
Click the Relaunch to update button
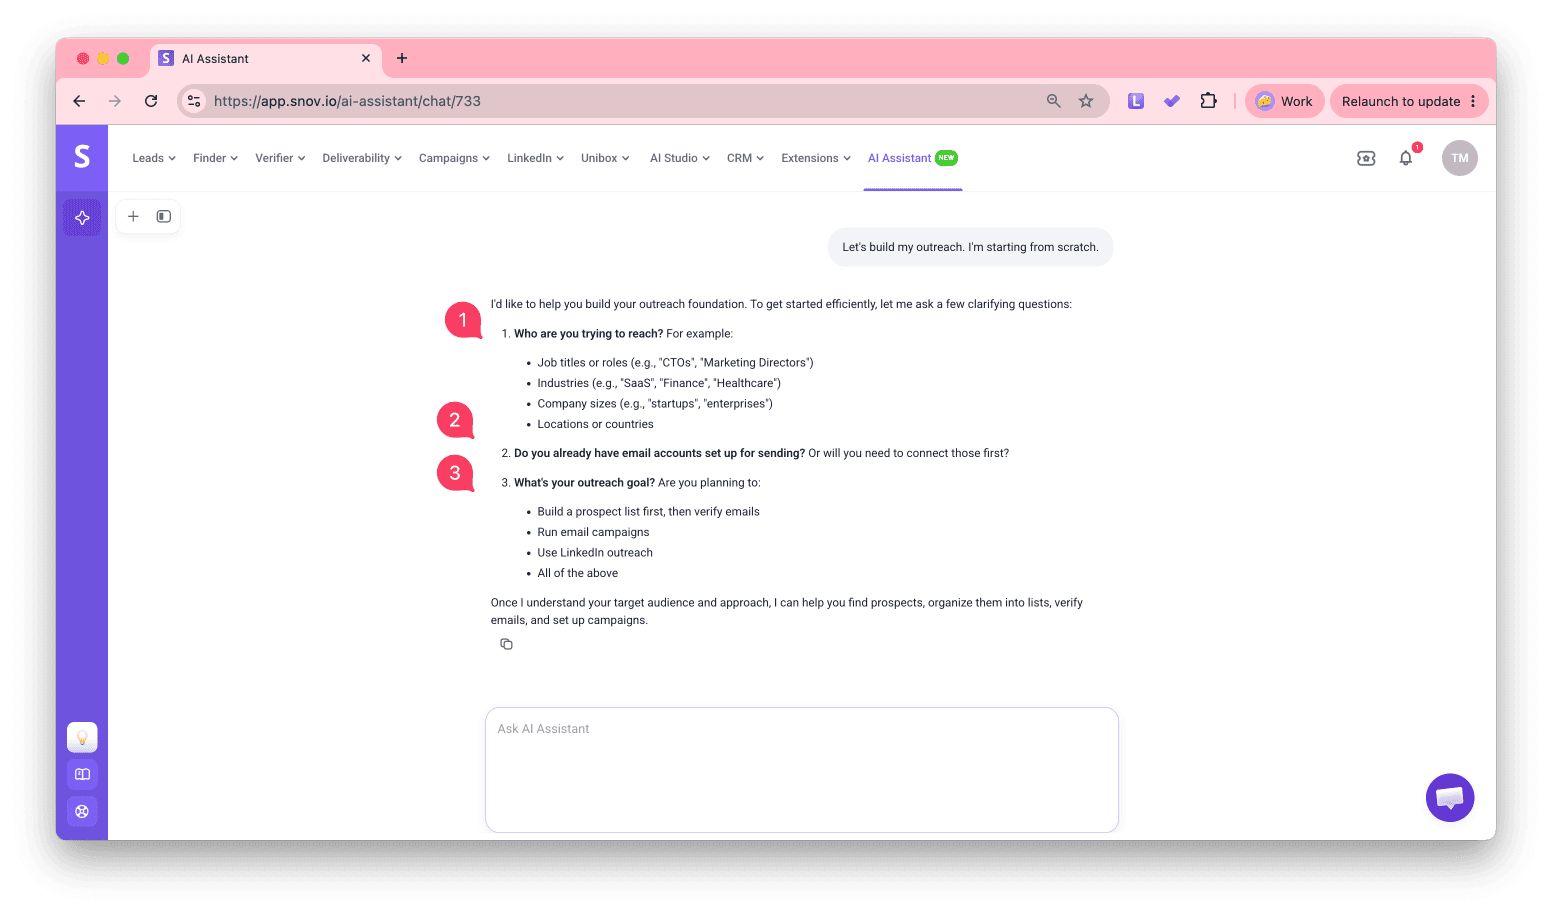pos(1409,101)
